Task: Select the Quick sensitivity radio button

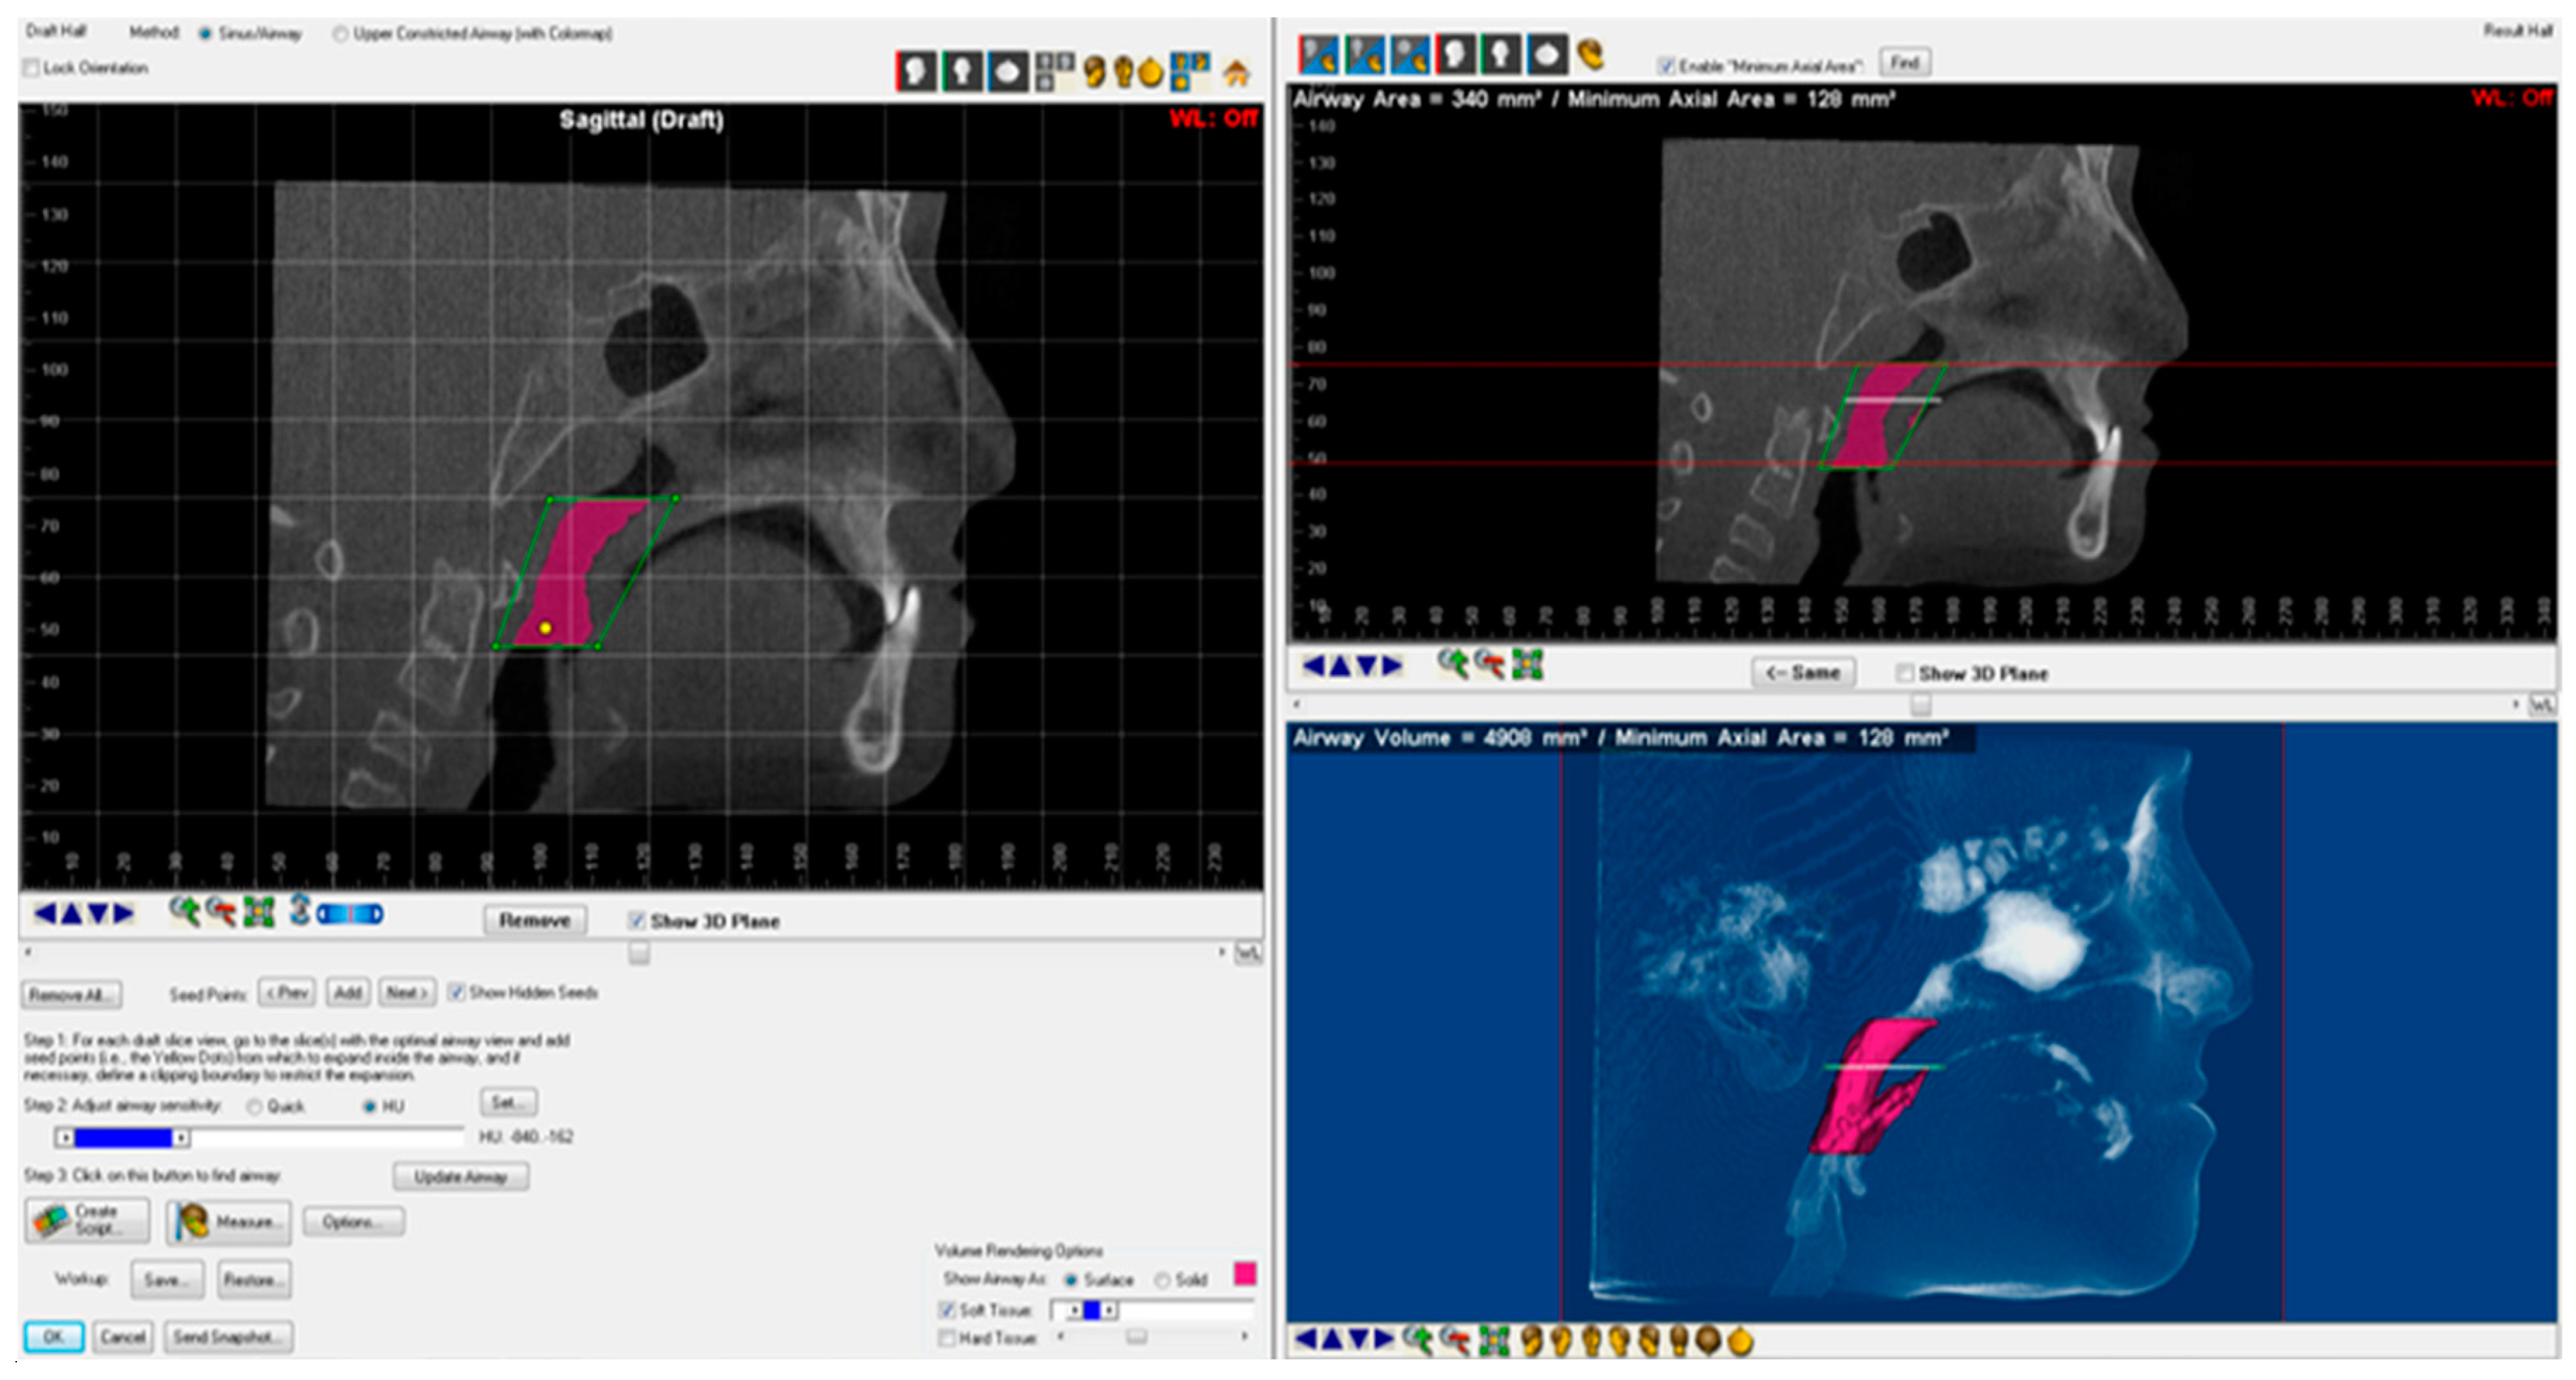Action: point(254,1106)
